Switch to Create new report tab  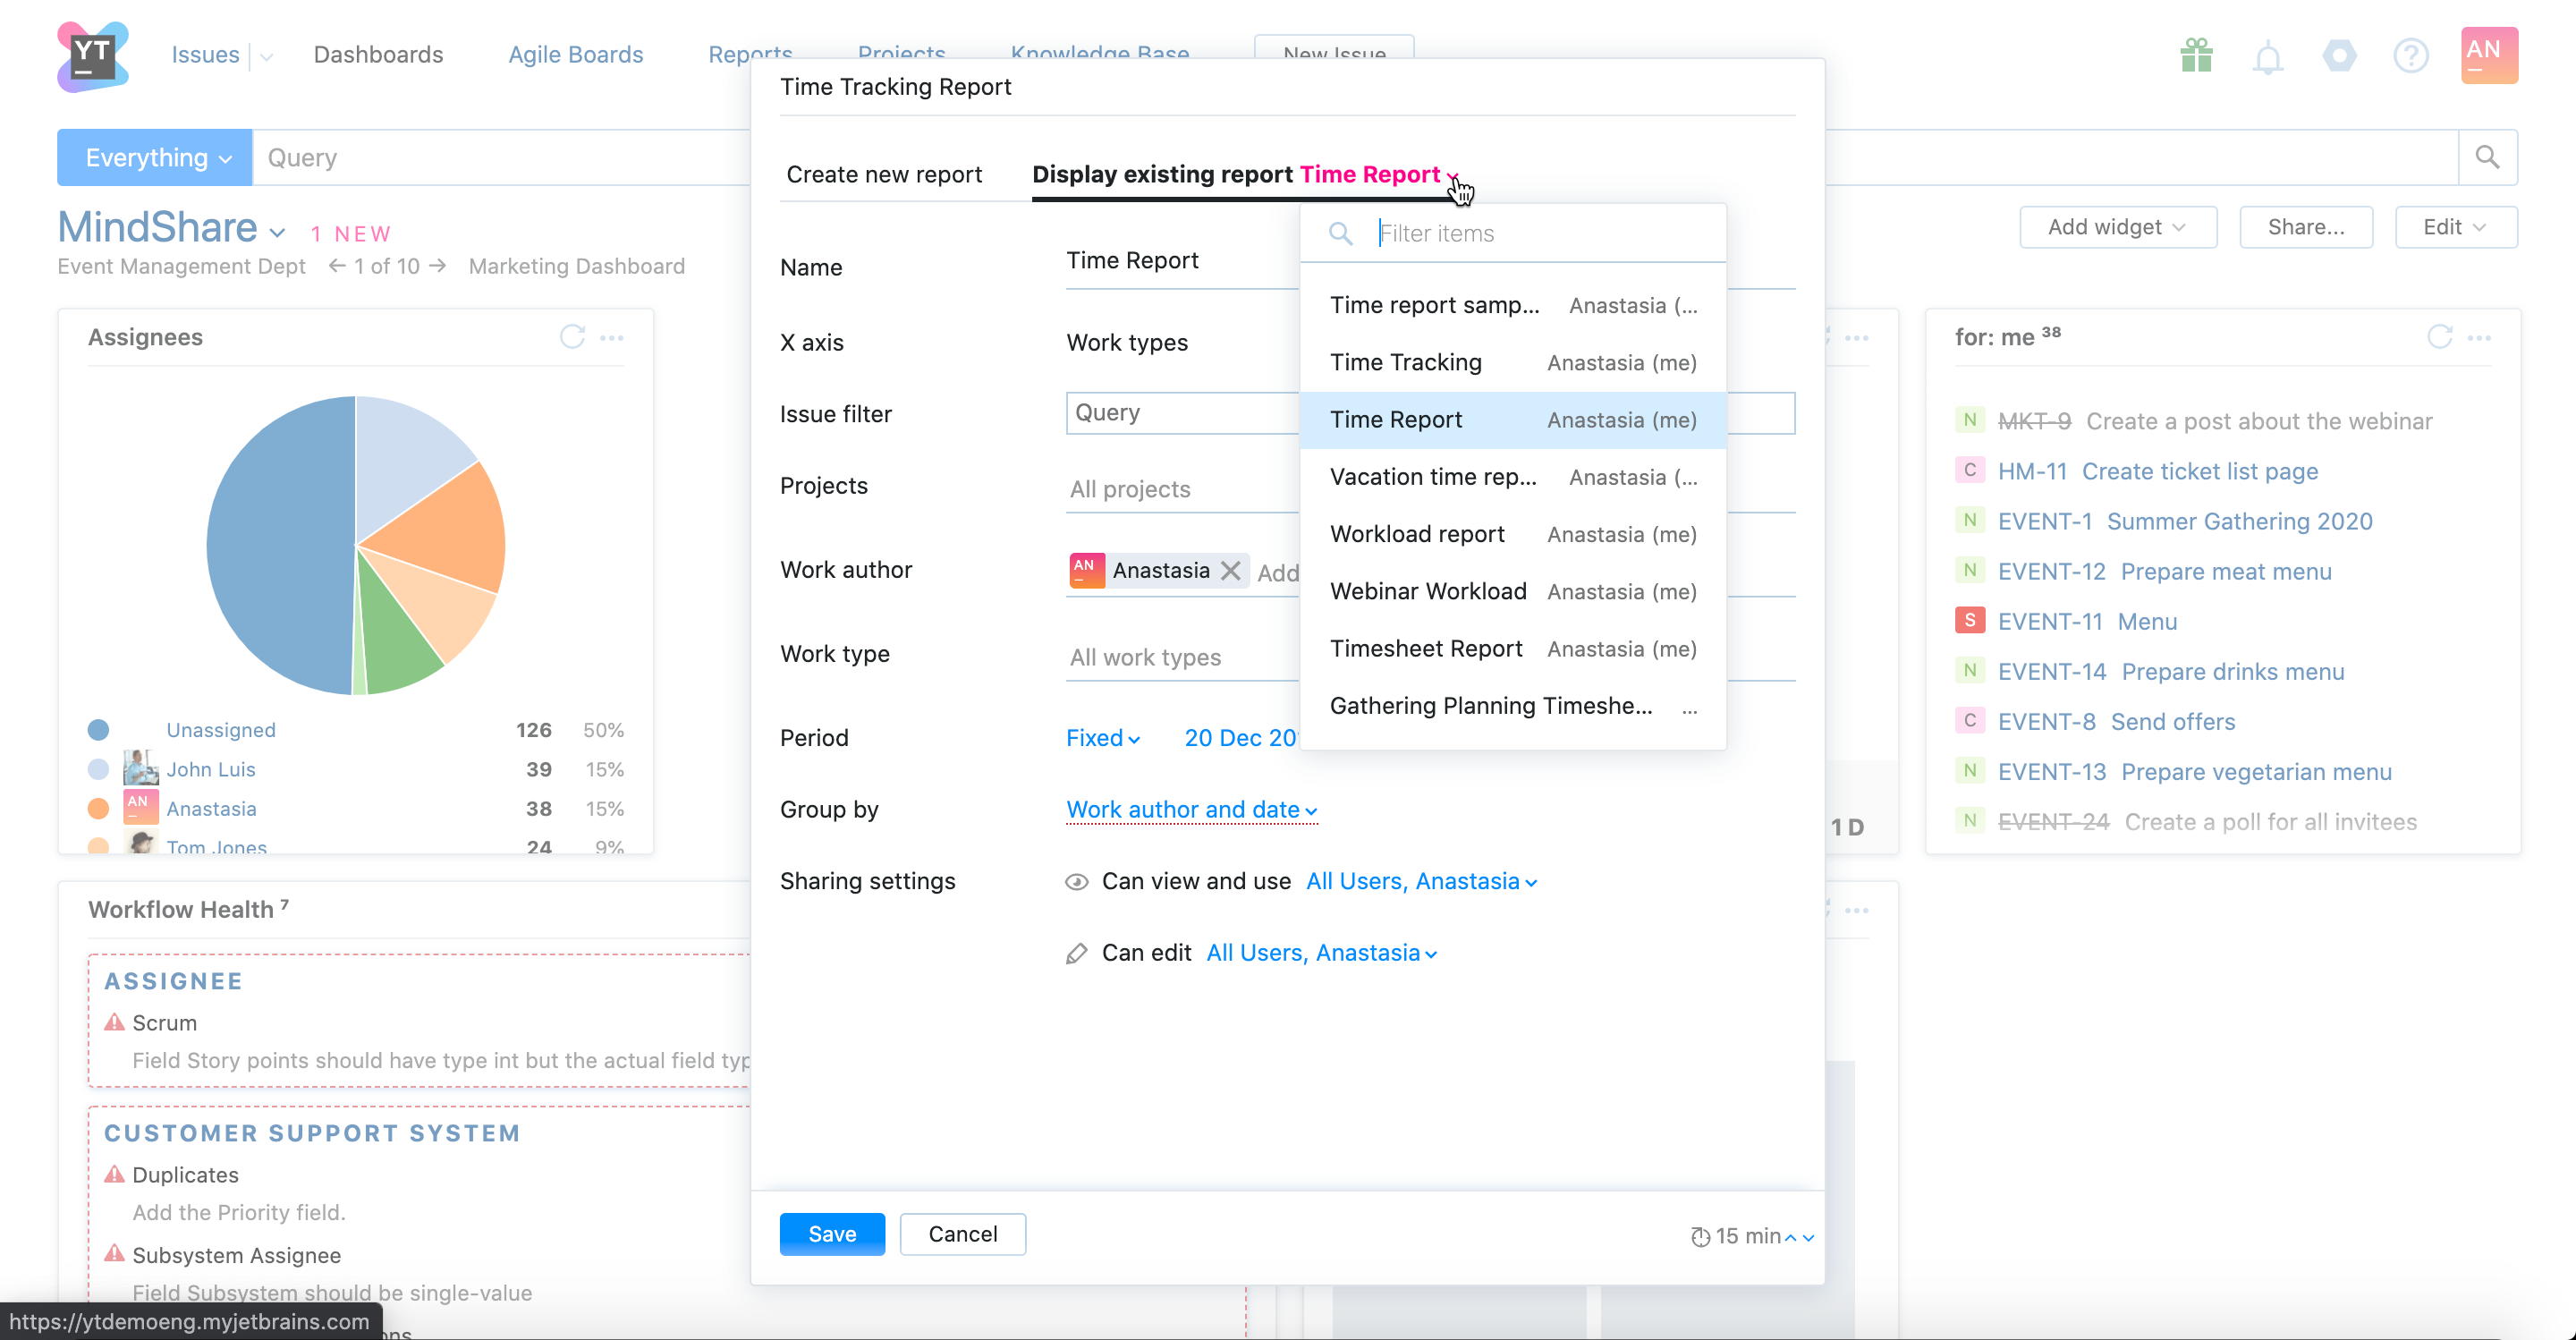pyautogui.click(x=884, y=175)
